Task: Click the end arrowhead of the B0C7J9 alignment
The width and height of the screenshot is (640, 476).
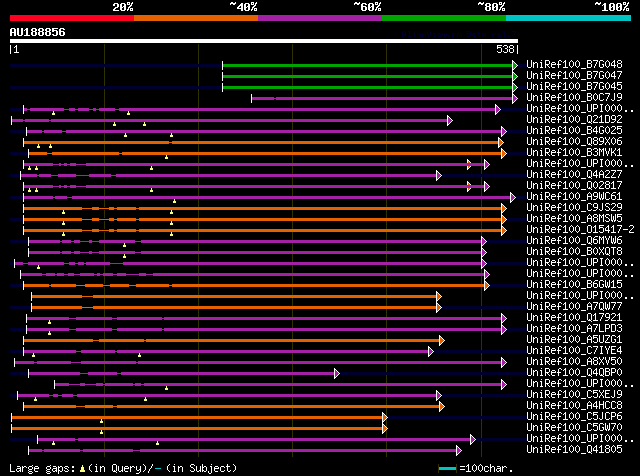Action: 515,98
